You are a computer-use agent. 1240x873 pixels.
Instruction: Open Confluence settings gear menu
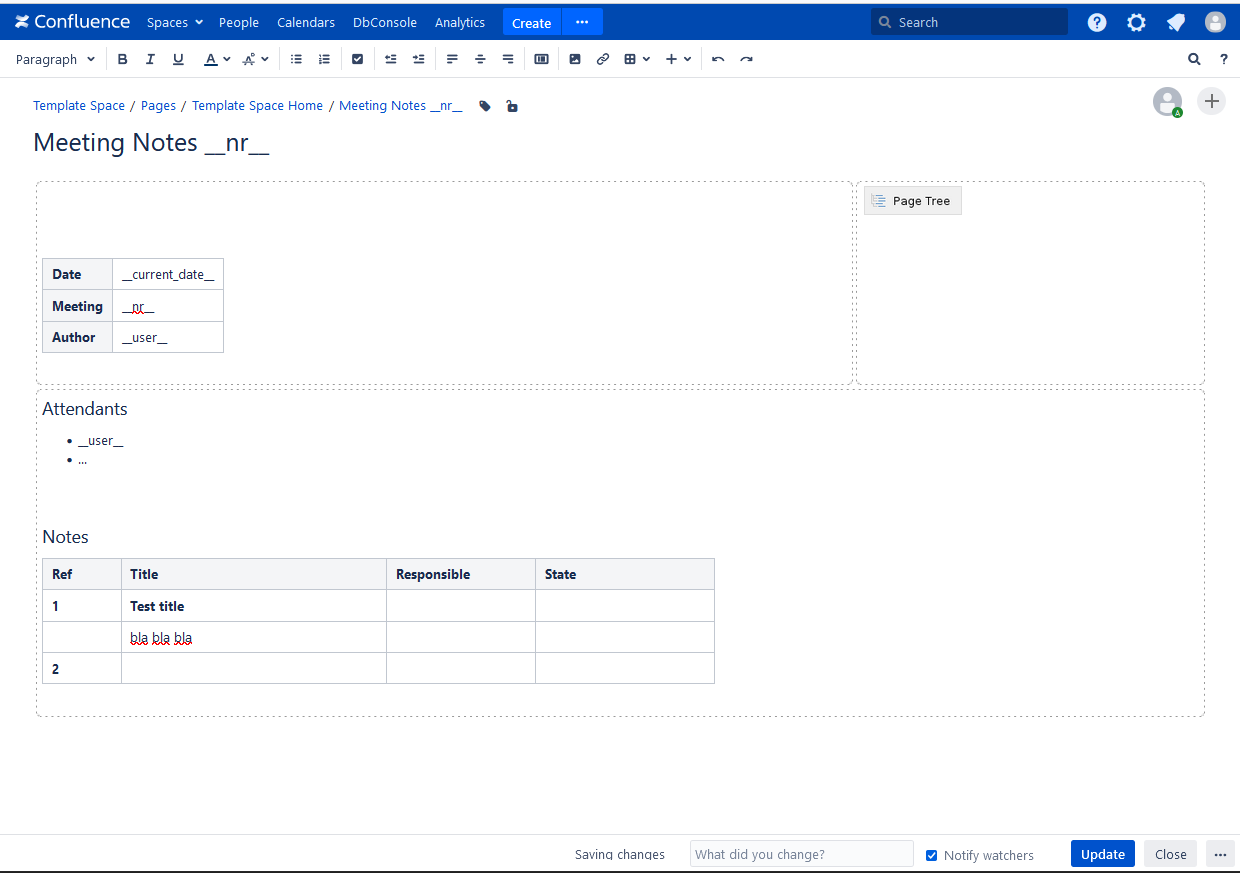coord(1136,22)
